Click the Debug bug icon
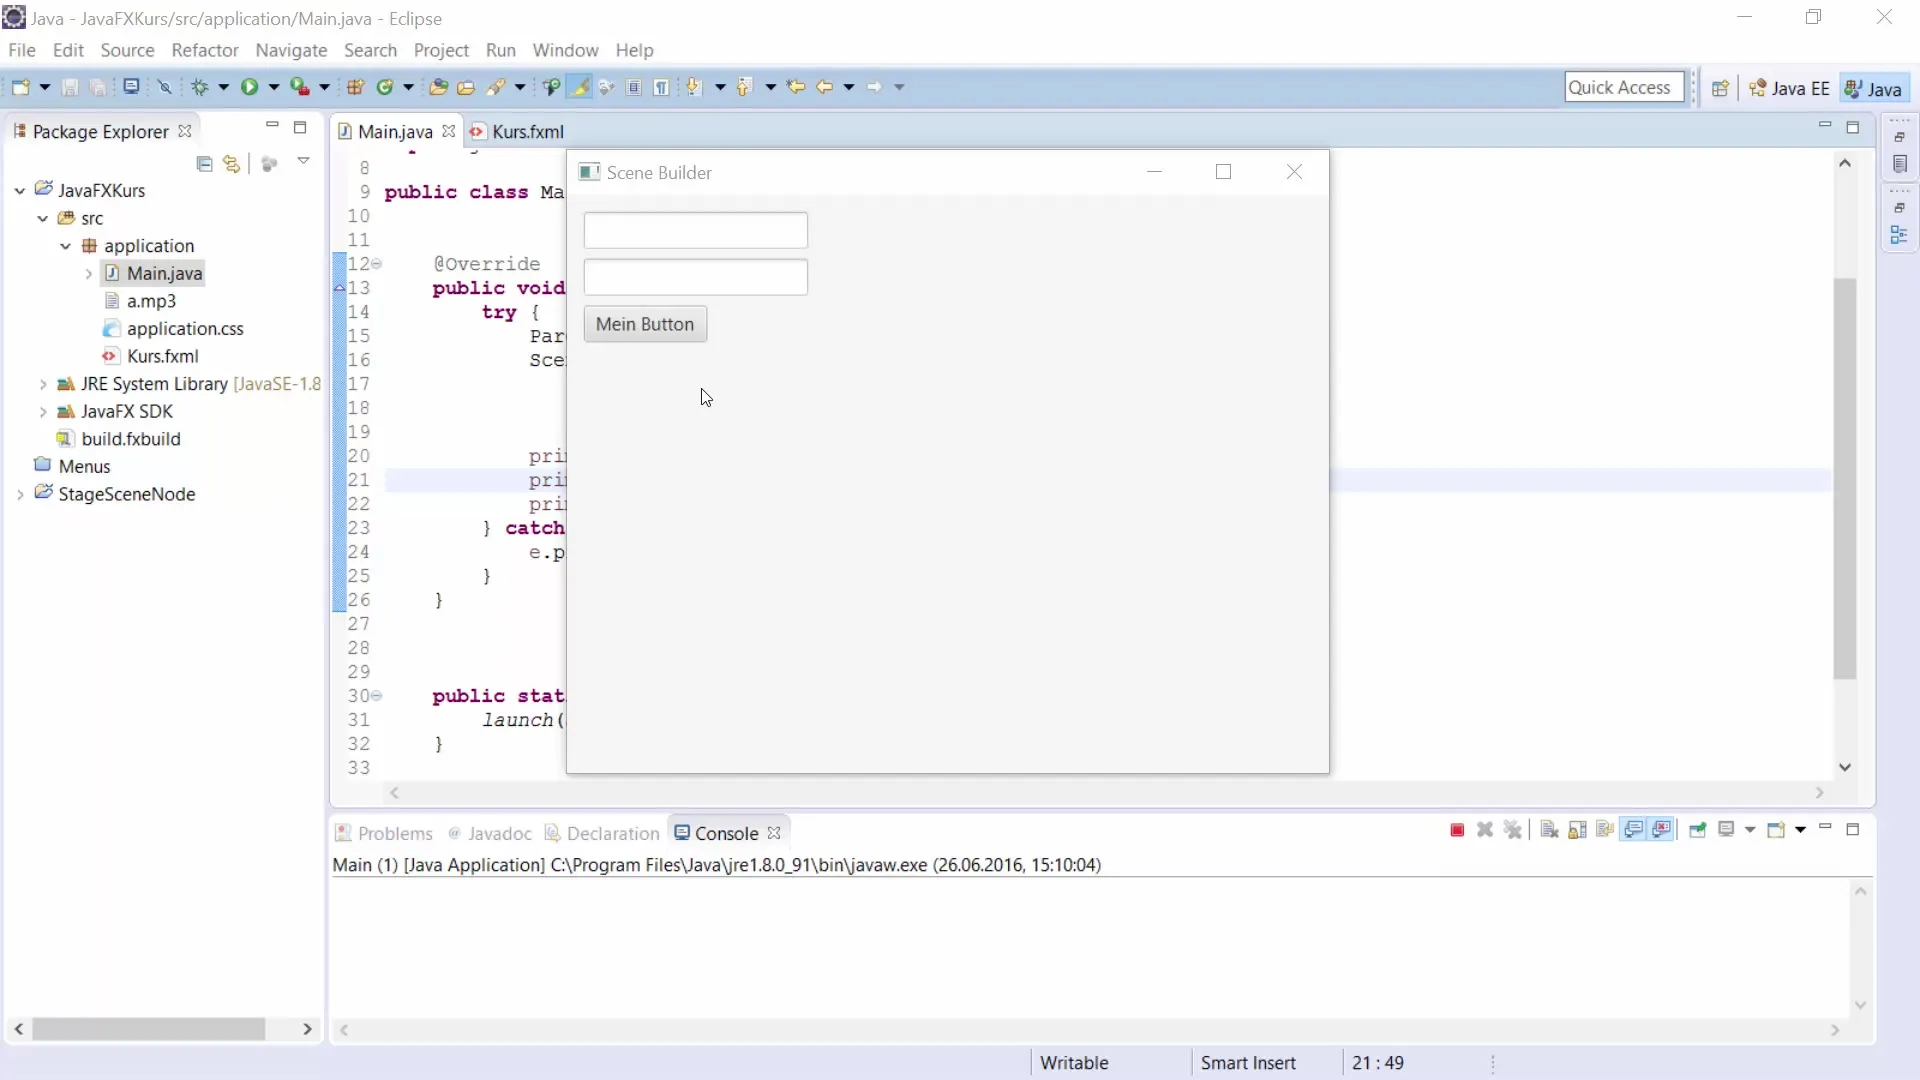Screen dimensions: 1920x1080 coord(200,87)
